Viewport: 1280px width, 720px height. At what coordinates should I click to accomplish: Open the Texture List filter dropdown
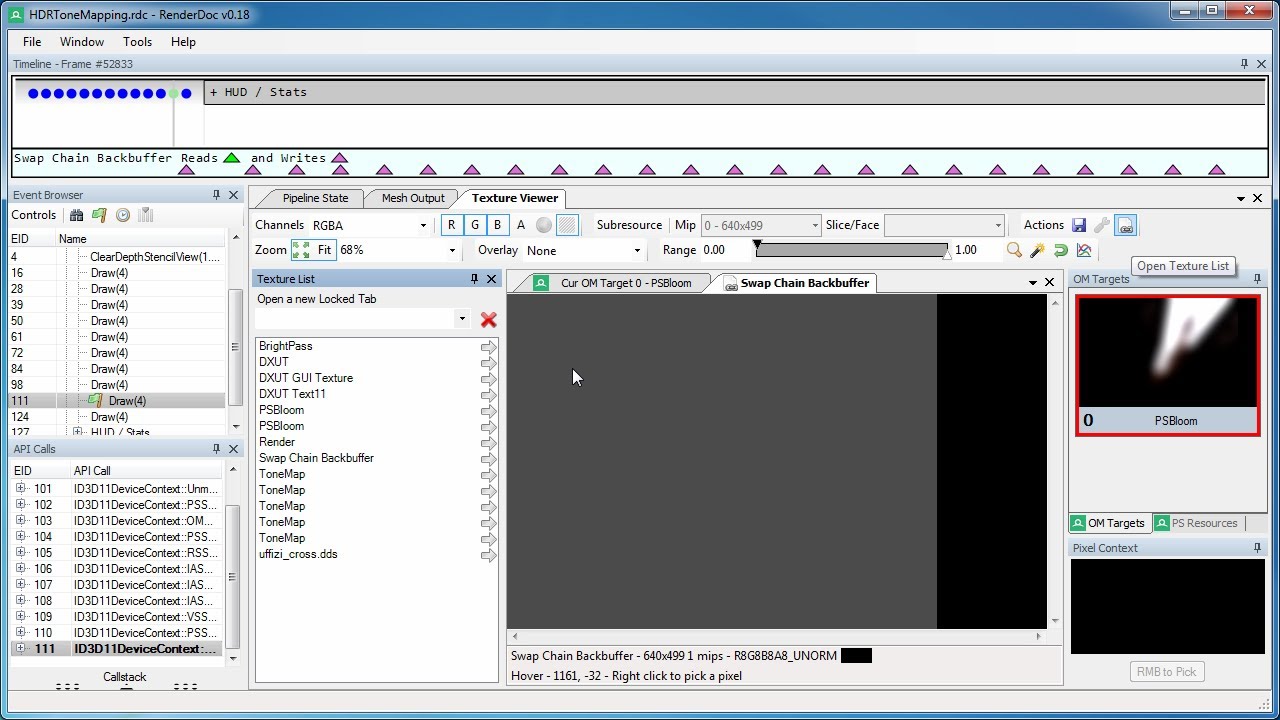(462, 319)
